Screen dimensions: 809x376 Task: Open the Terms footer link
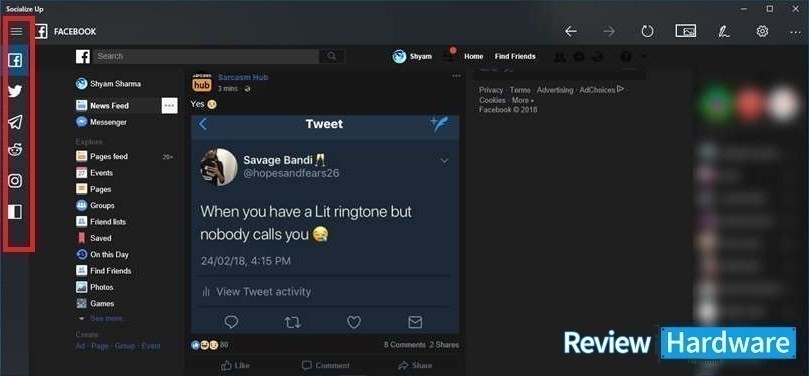coord(520,90)
